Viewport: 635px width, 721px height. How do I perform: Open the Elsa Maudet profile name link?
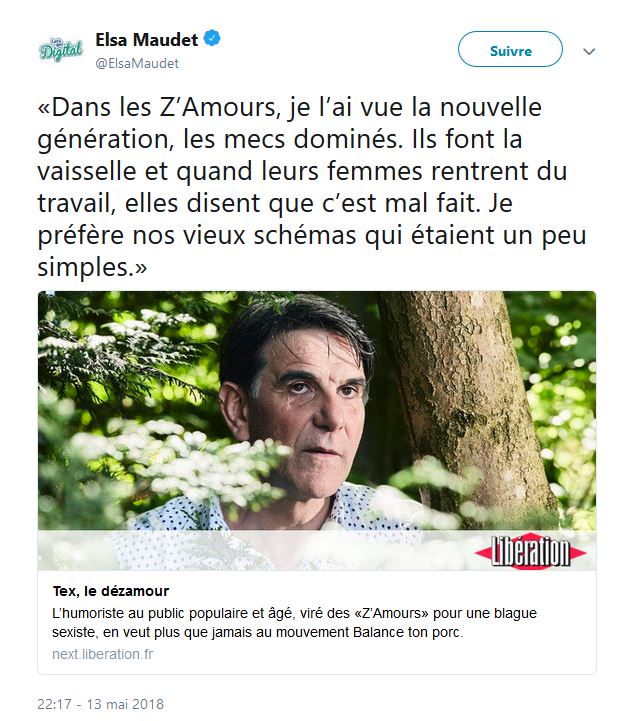pos(147,40)
